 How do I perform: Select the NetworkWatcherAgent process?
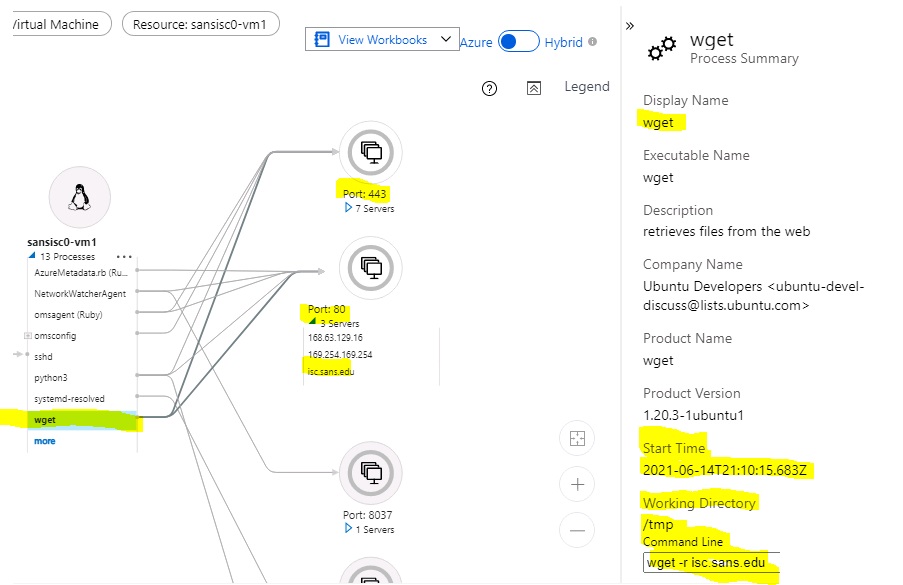pos(80,294)
